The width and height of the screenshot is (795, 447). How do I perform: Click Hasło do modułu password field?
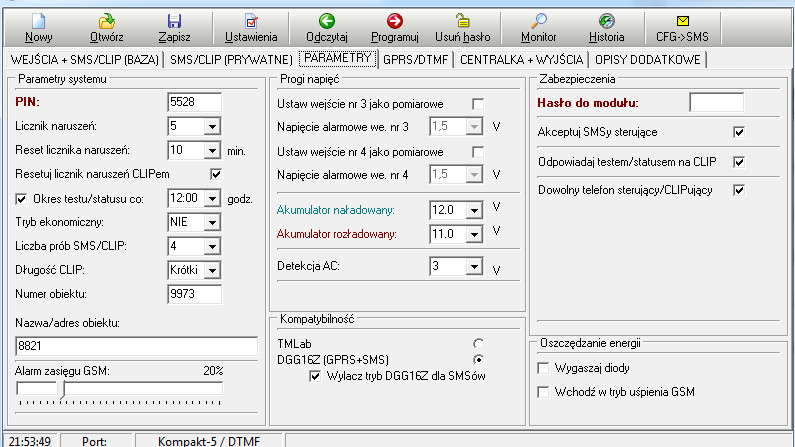point(716,102)
